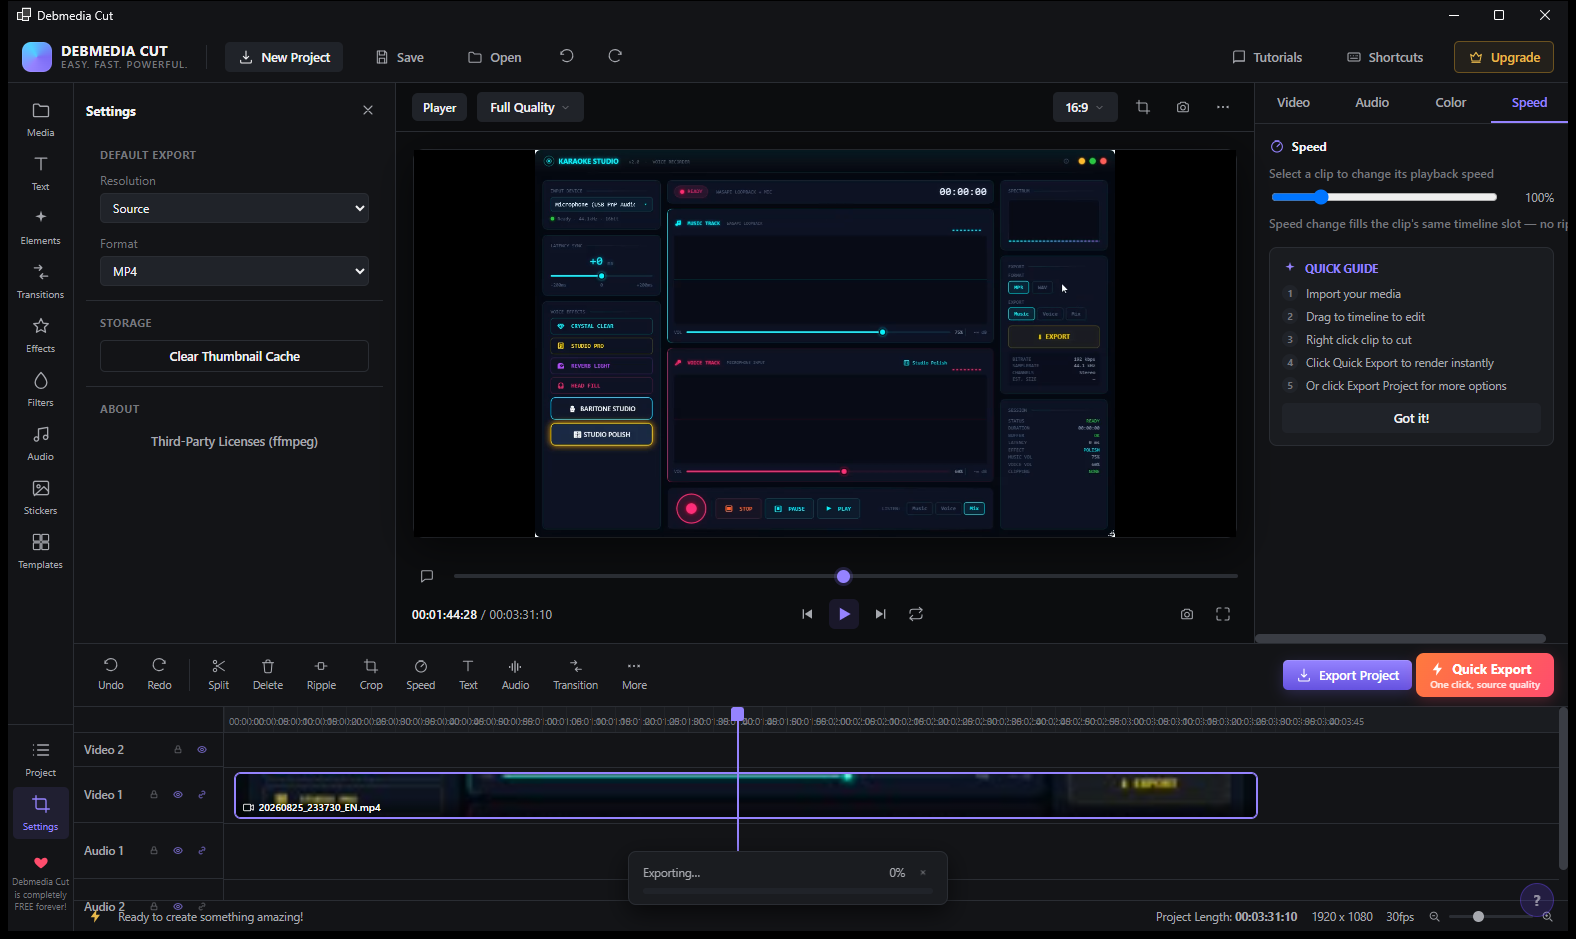The image size is (1576, 939).
Task: Click the Ripple delete tool
Action: [x=321, y=674]
